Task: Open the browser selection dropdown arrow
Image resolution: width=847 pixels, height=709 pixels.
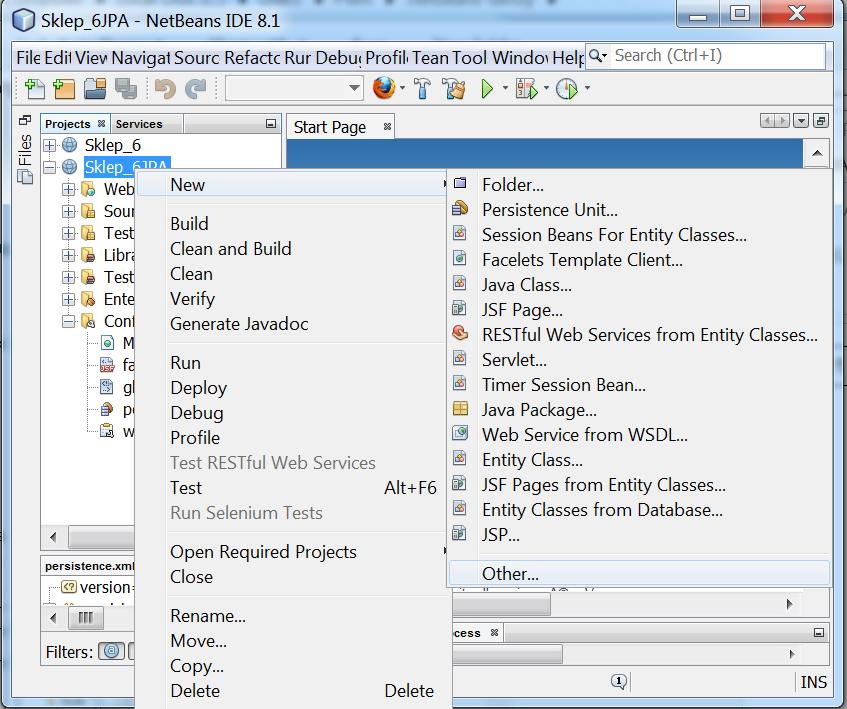Action: pos(402,88)
